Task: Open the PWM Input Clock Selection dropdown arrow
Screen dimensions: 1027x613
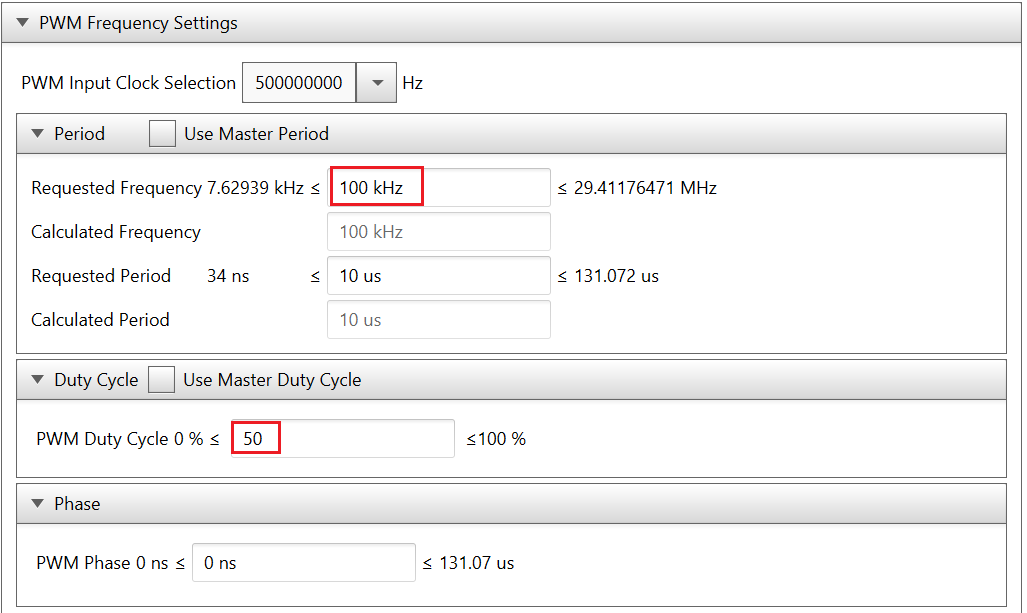Action: pos(377,83)
